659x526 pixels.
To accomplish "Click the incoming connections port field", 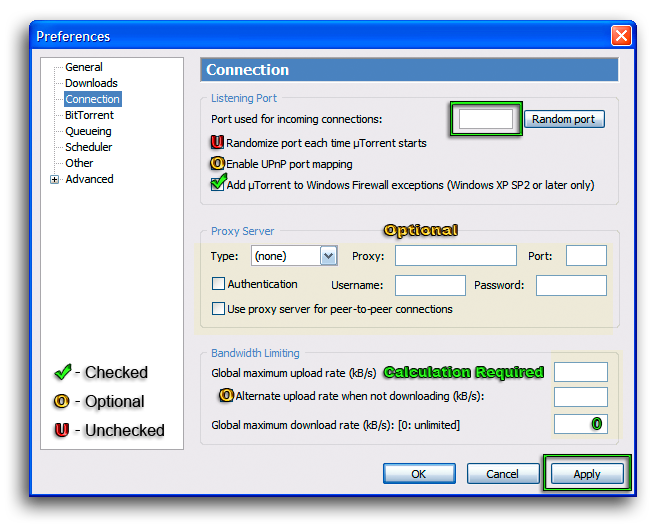I will (486, 119).
